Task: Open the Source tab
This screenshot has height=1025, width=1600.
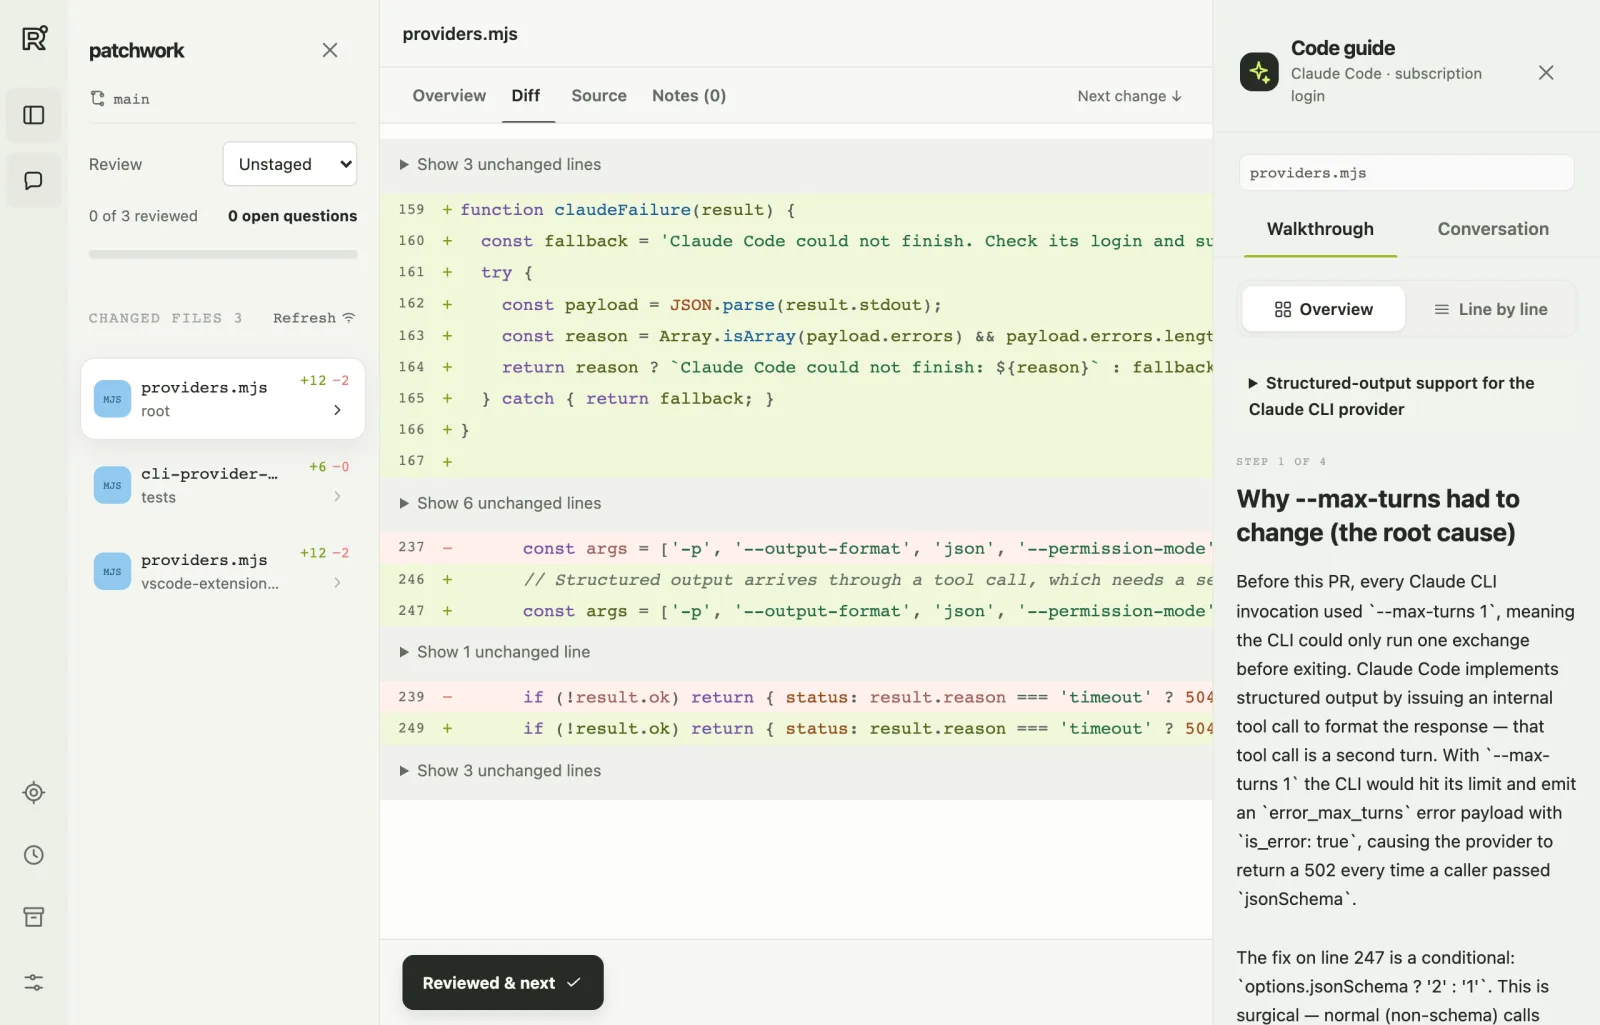Action: [x=599, y=96]
